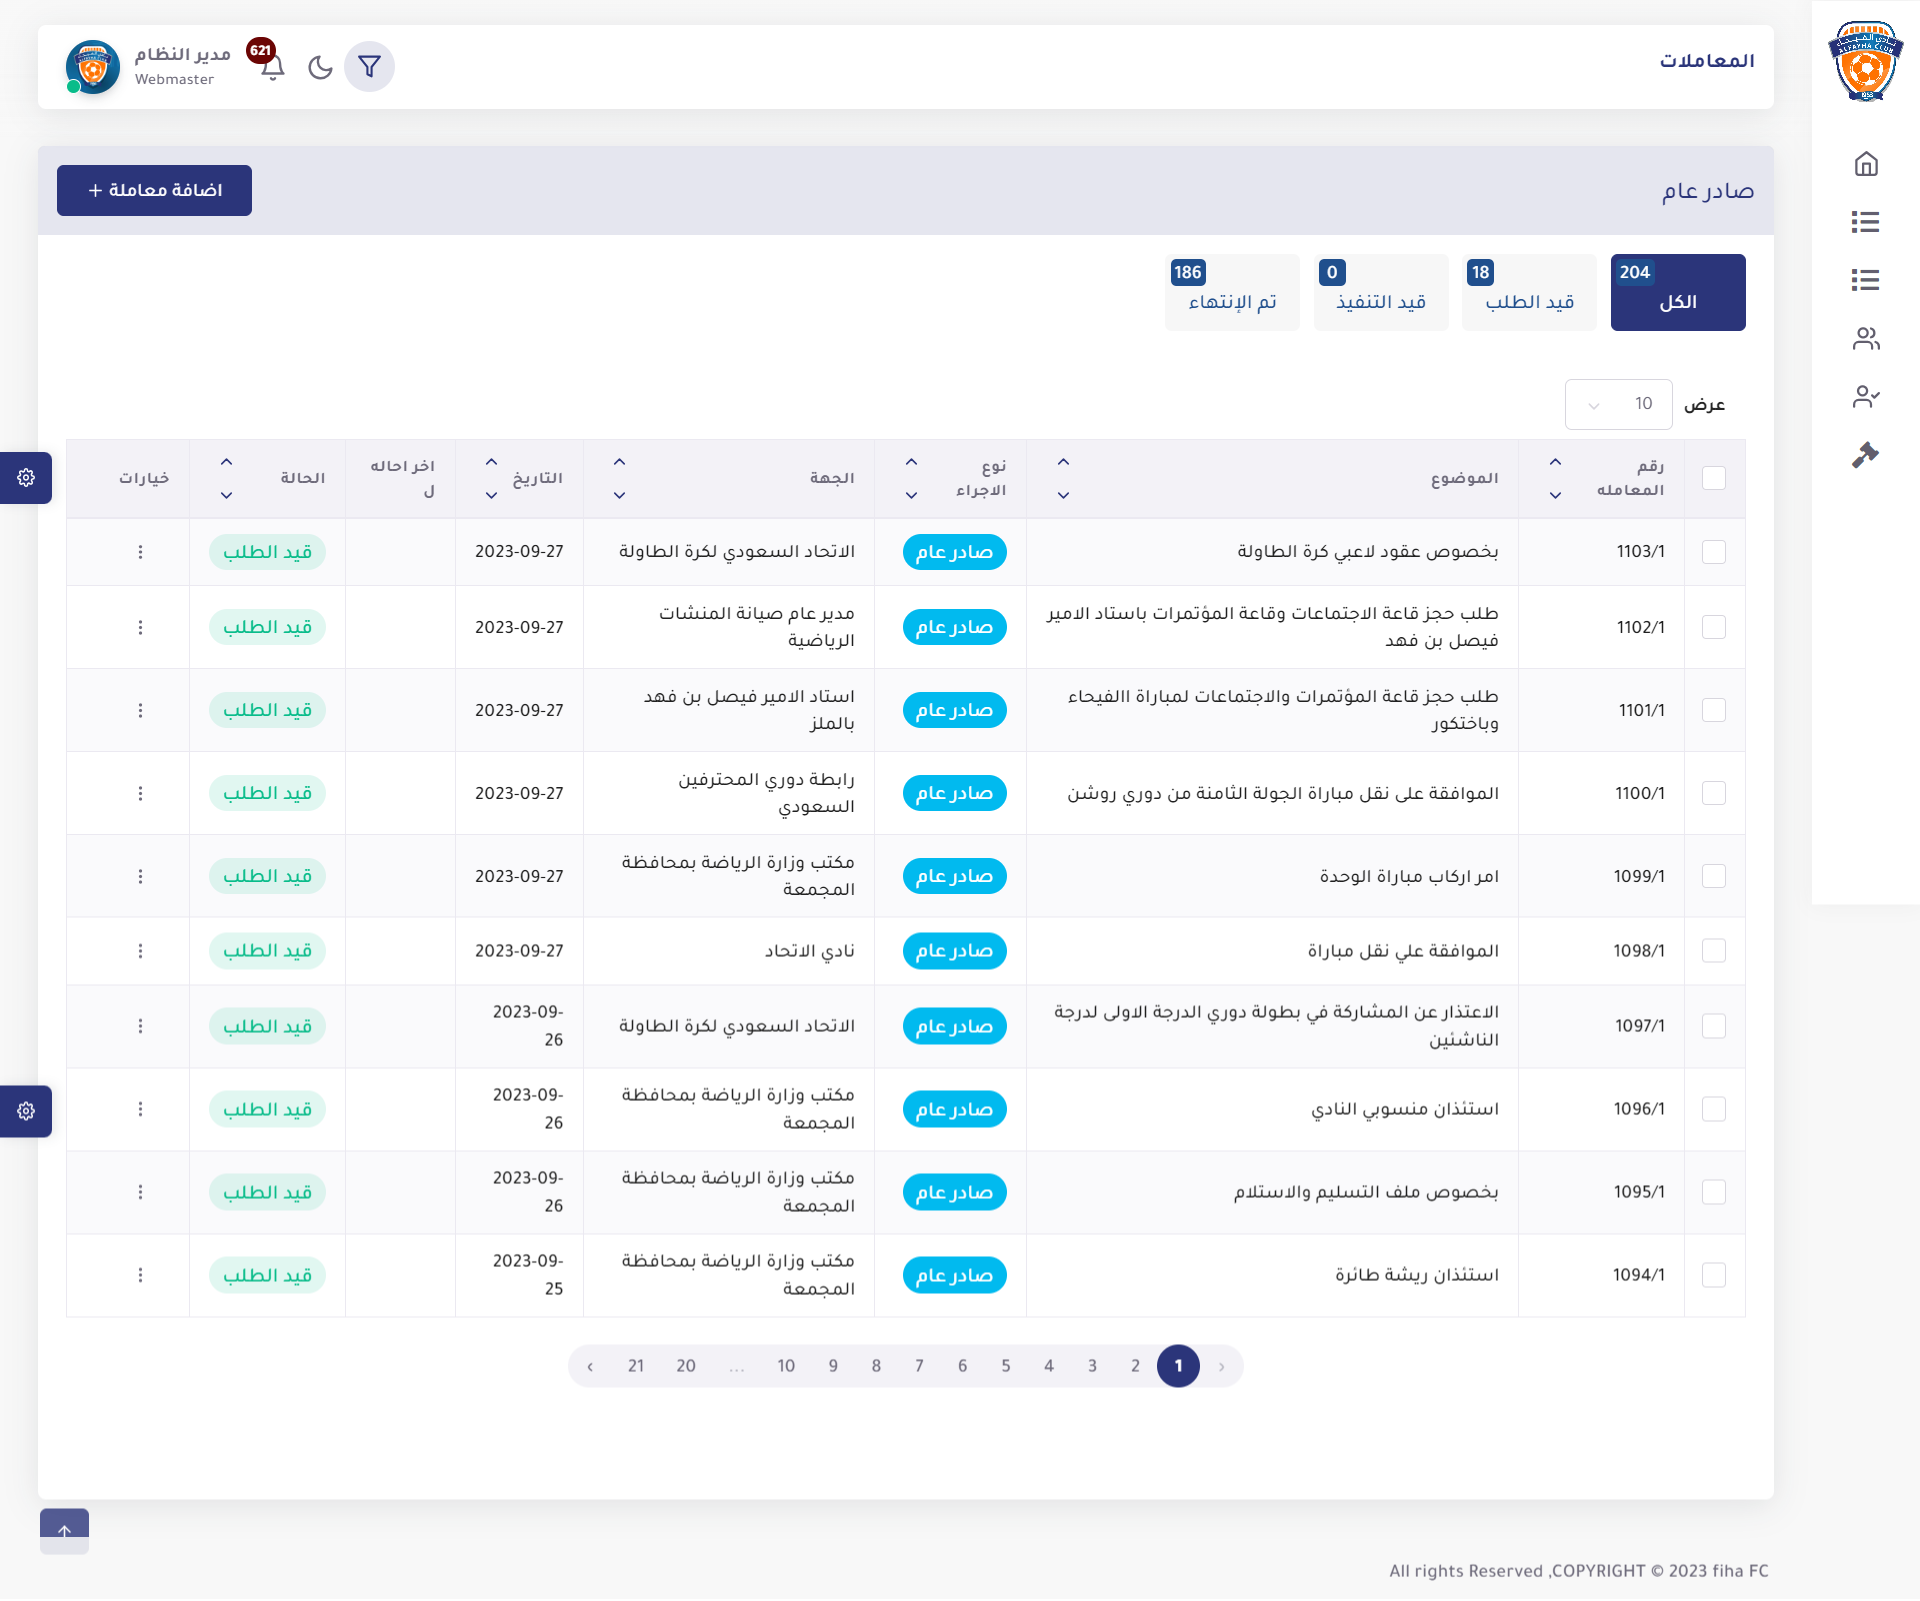This screenshot has height=1601, width=1920.
Task: Switch to قيد الطلب tab with 18
Action: pos(1529,292)
